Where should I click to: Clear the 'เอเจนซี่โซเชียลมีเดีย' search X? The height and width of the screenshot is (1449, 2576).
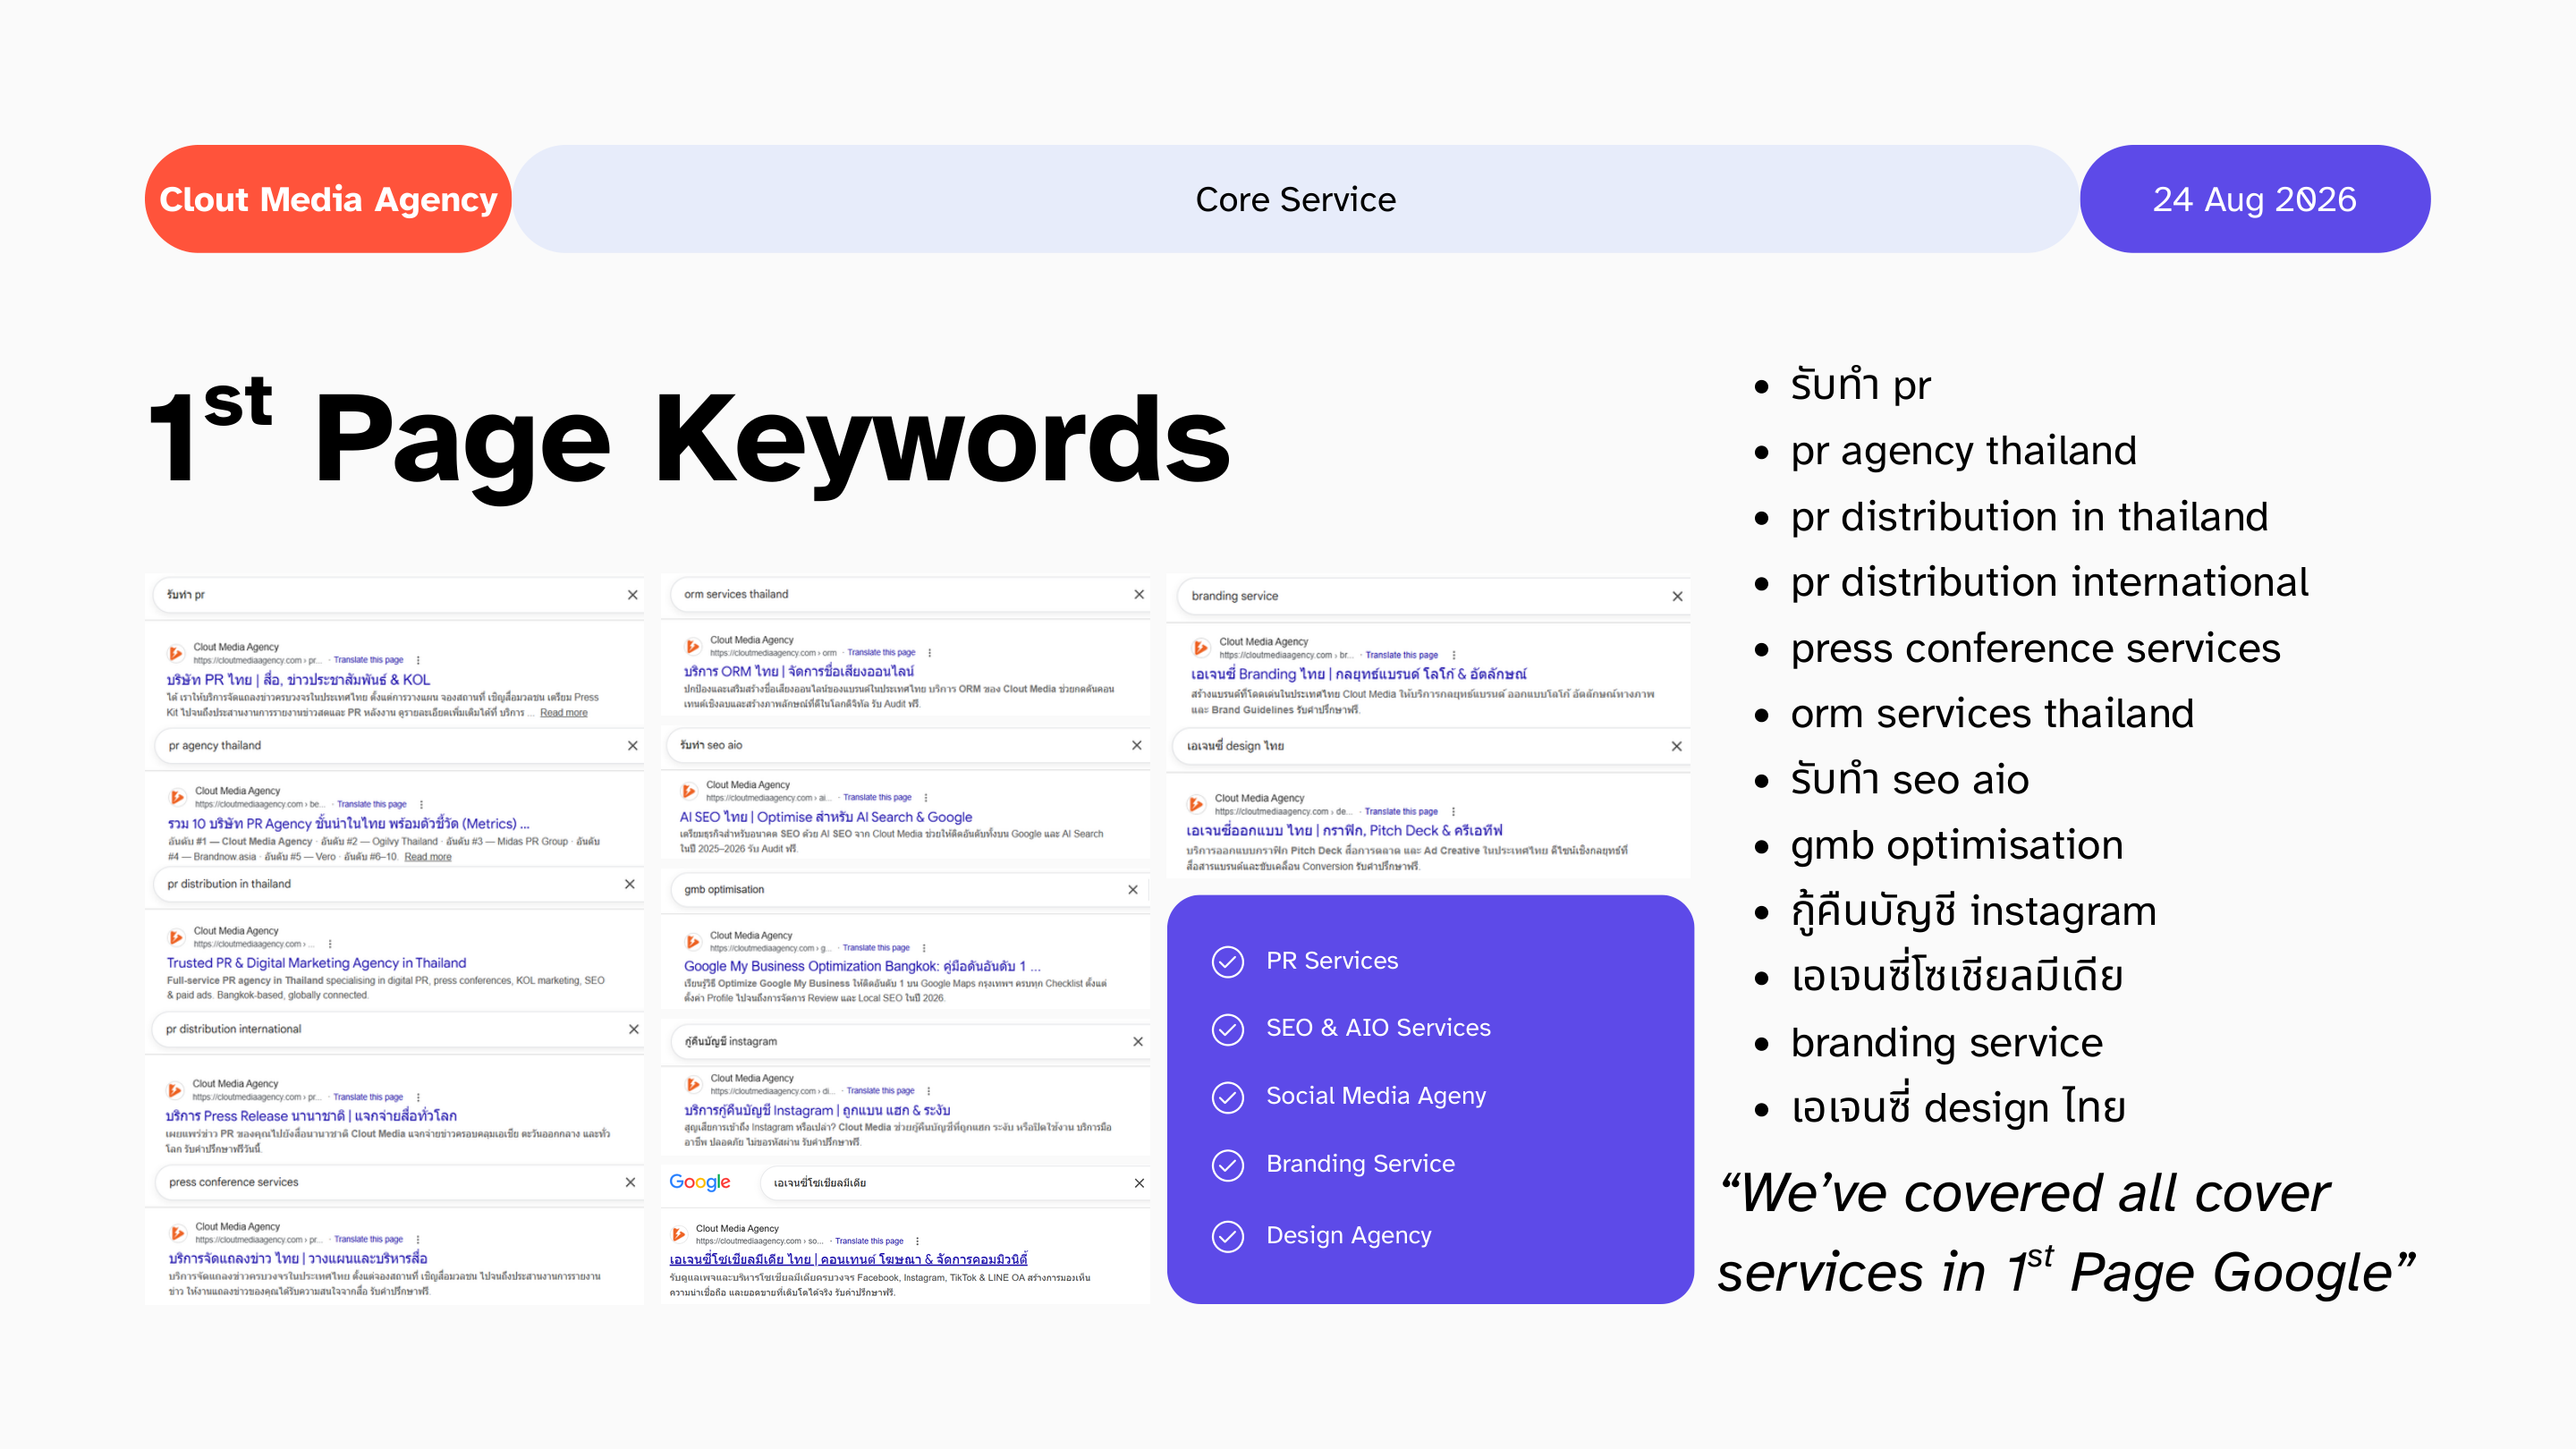(1139, 1183)
